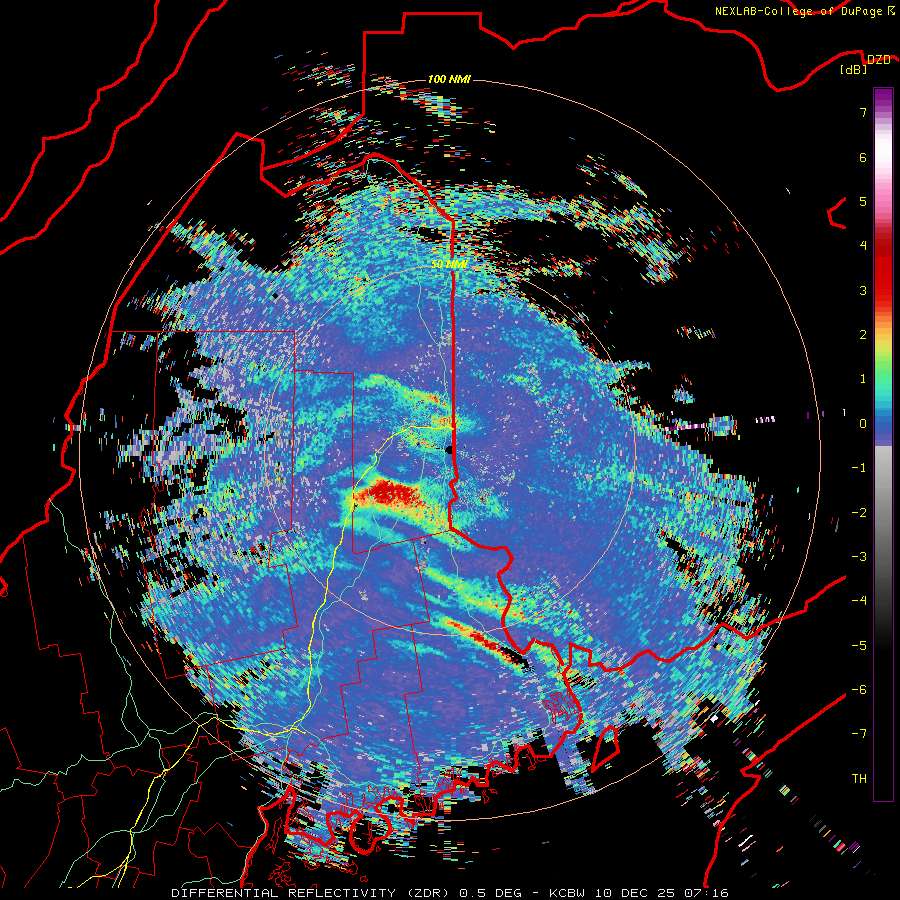Image resolution: width=900 pixels, height=900 pixels.
Task: Click the -2 value on the color scale
Action: click(x=859, y=513)
